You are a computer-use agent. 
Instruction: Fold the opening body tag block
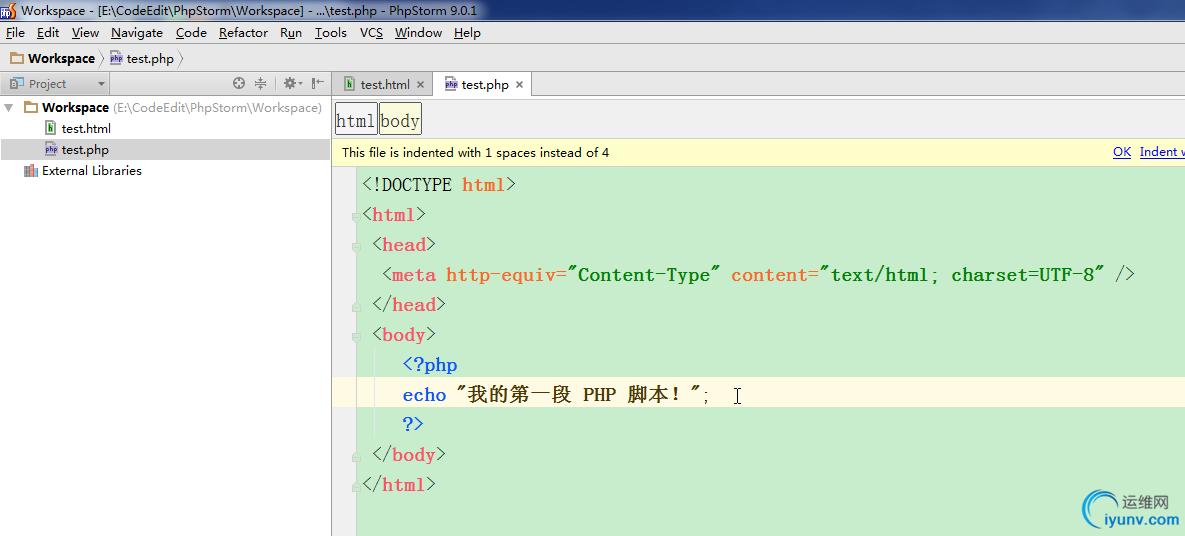point(356,338)
